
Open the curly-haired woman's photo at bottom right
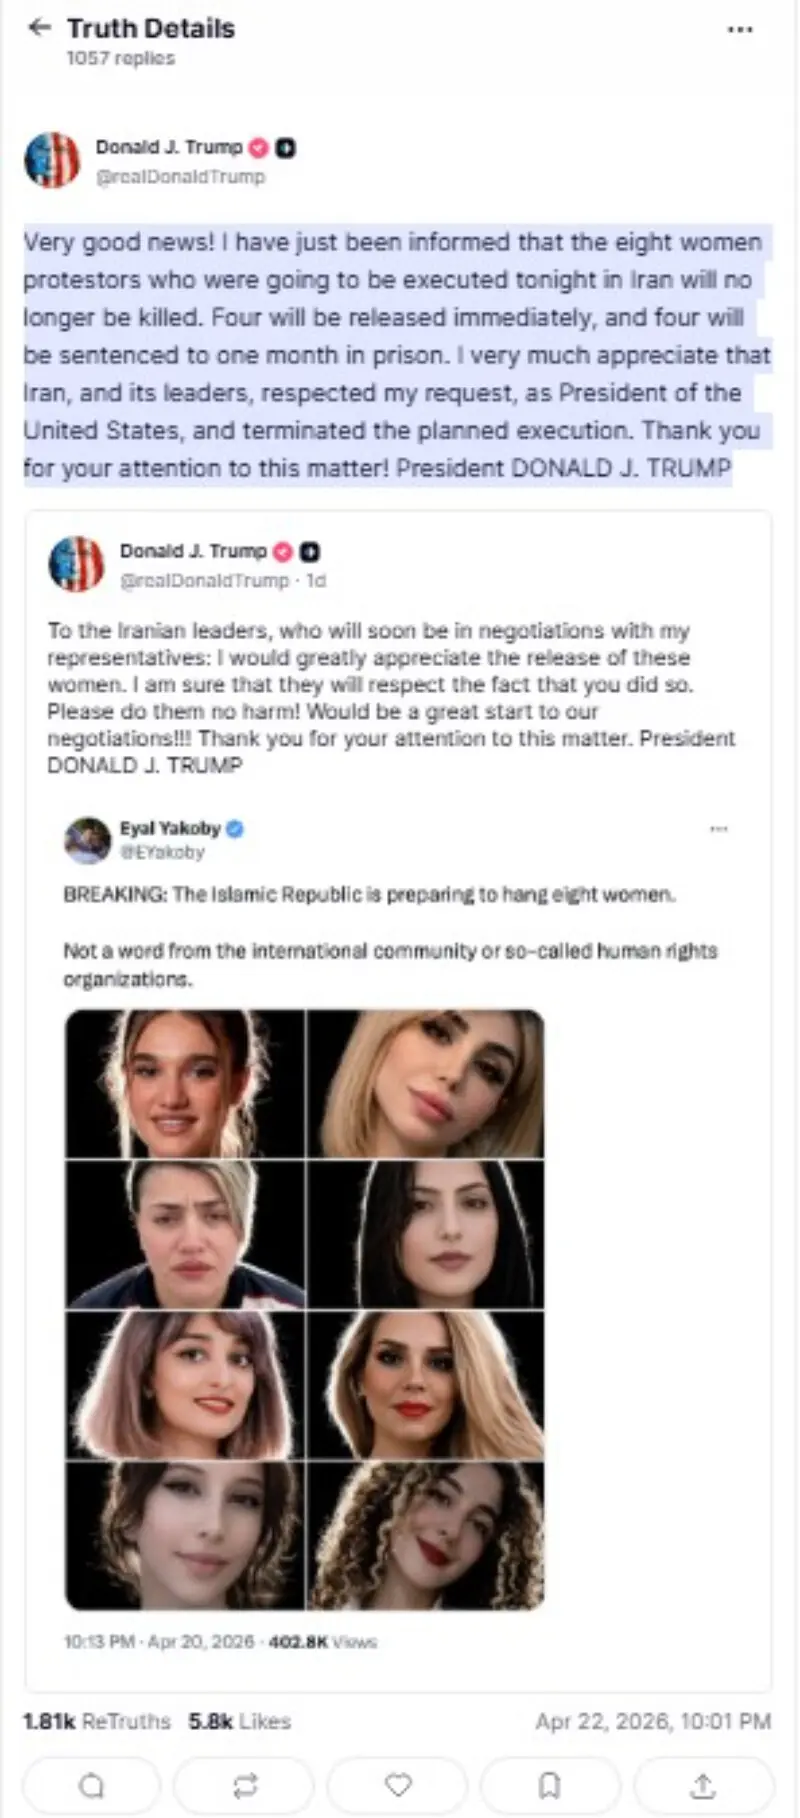(x=426, y=1536)
